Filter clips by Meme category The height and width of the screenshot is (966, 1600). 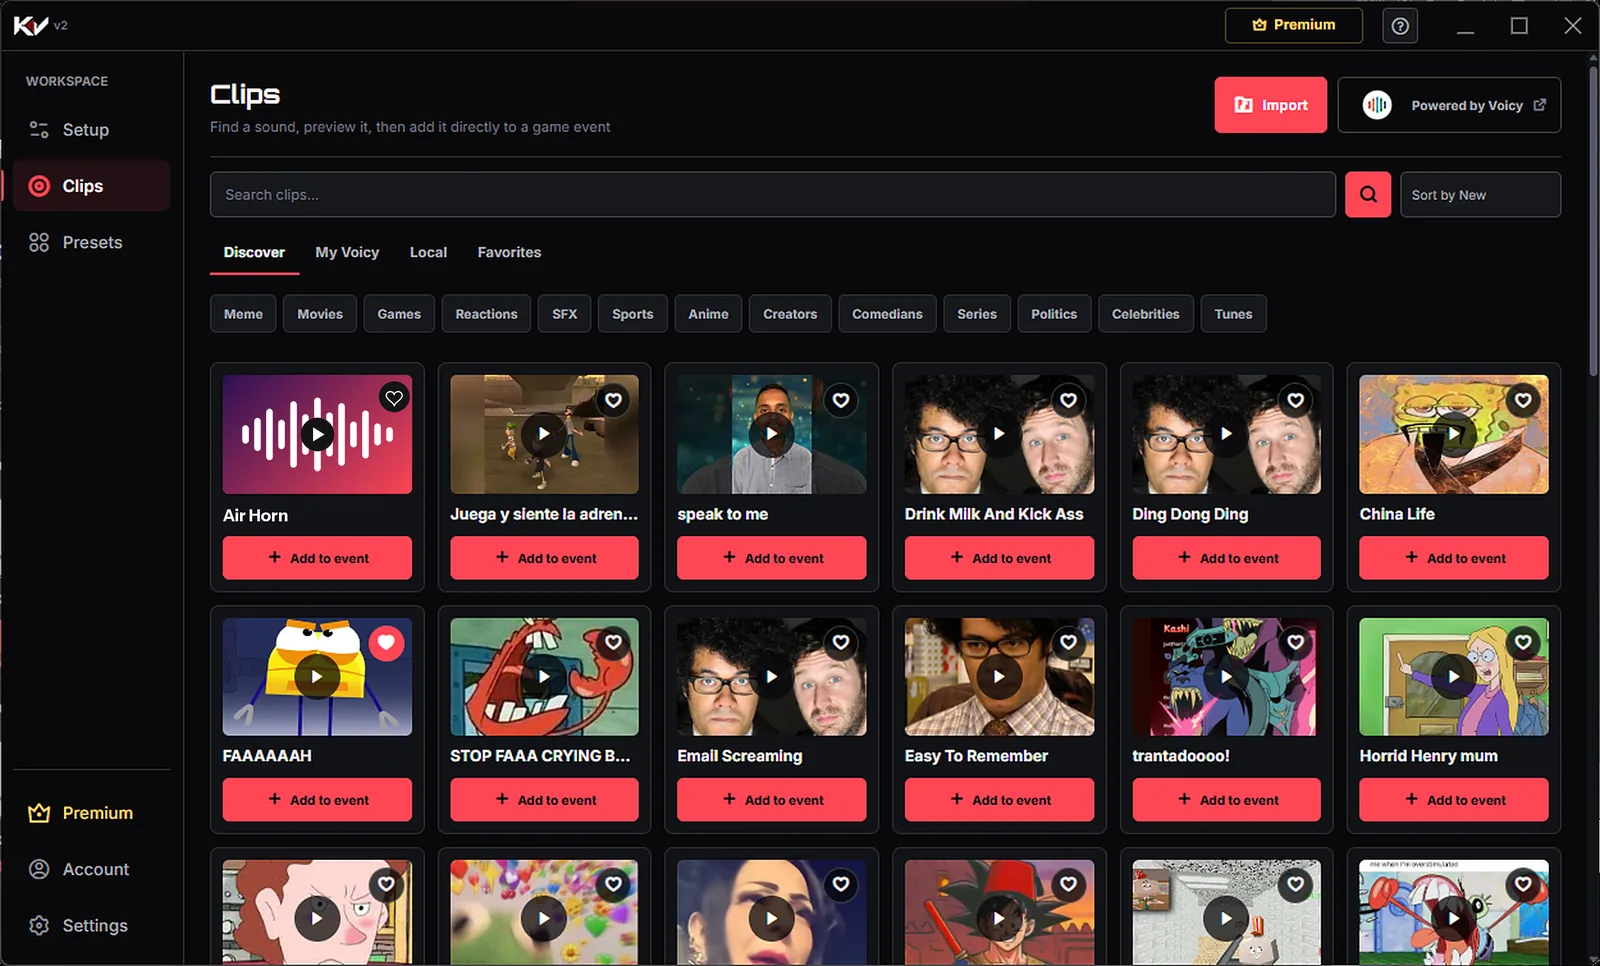tap(243, 314)
